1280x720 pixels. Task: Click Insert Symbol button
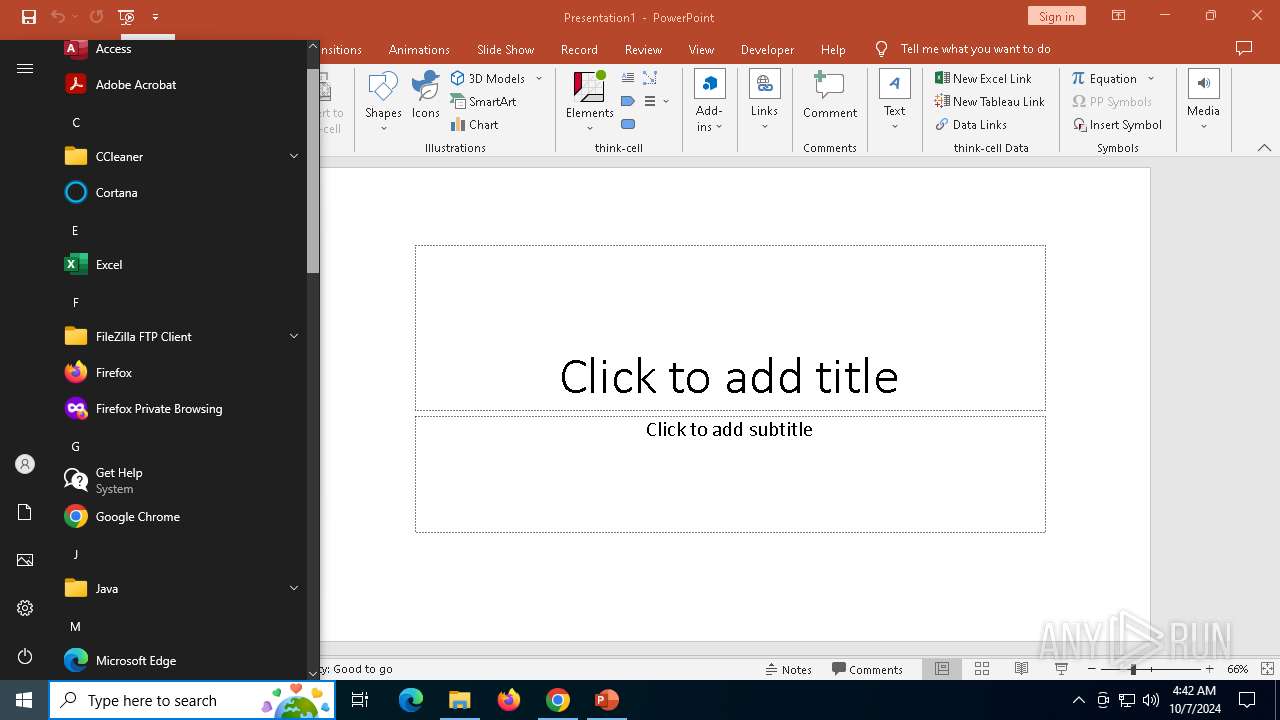1118,124
